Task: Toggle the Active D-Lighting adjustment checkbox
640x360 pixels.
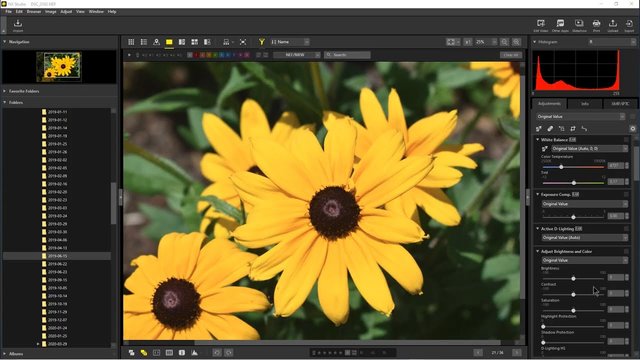Action: [626, 229]
